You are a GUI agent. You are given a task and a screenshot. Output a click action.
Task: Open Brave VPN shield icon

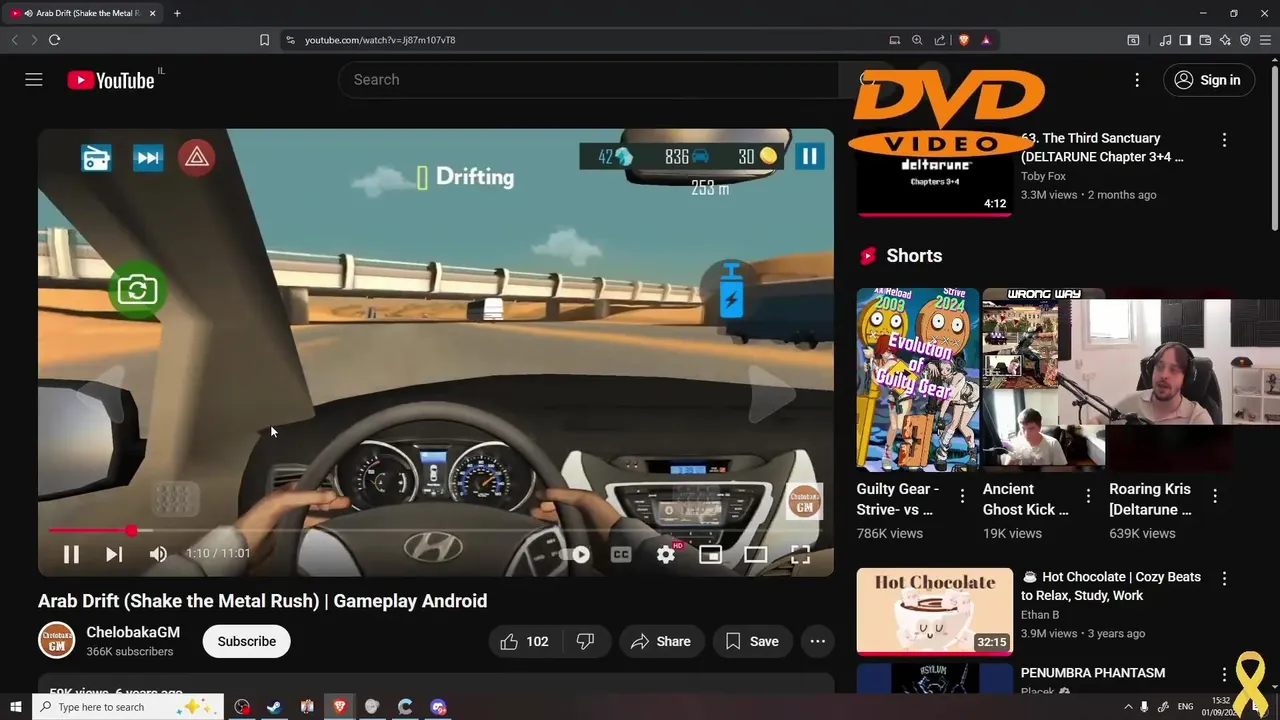coord(1245,40)
